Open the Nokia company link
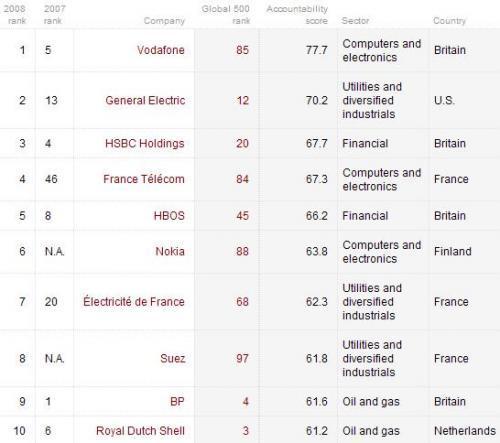 170,251
